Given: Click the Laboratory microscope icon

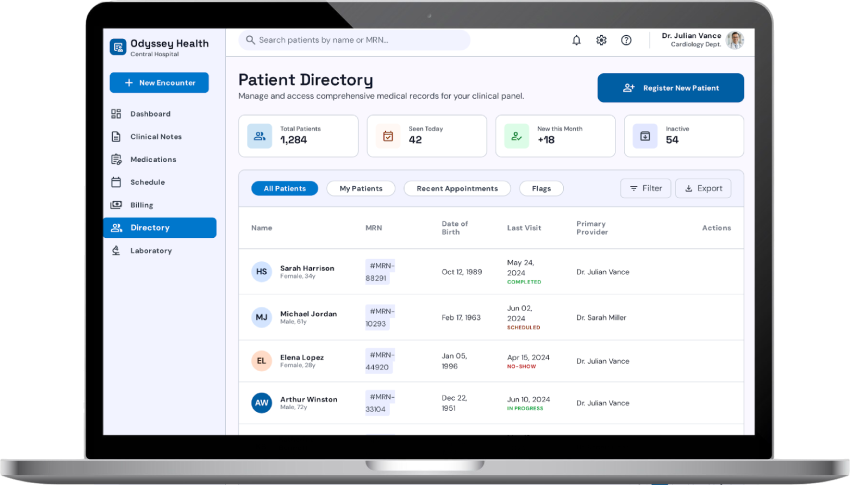Looking at the screenshot, I should point(116,250).
